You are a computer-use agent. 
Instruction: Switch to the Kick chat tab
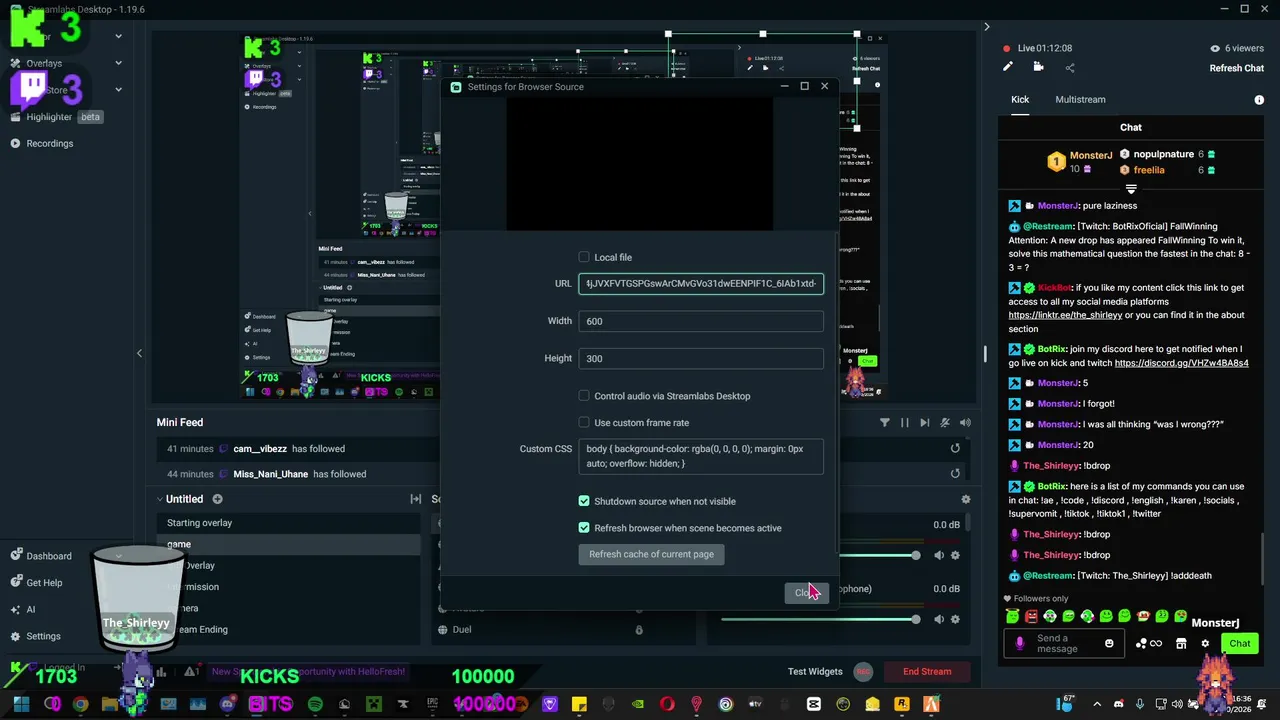(x=1020, y=100)
